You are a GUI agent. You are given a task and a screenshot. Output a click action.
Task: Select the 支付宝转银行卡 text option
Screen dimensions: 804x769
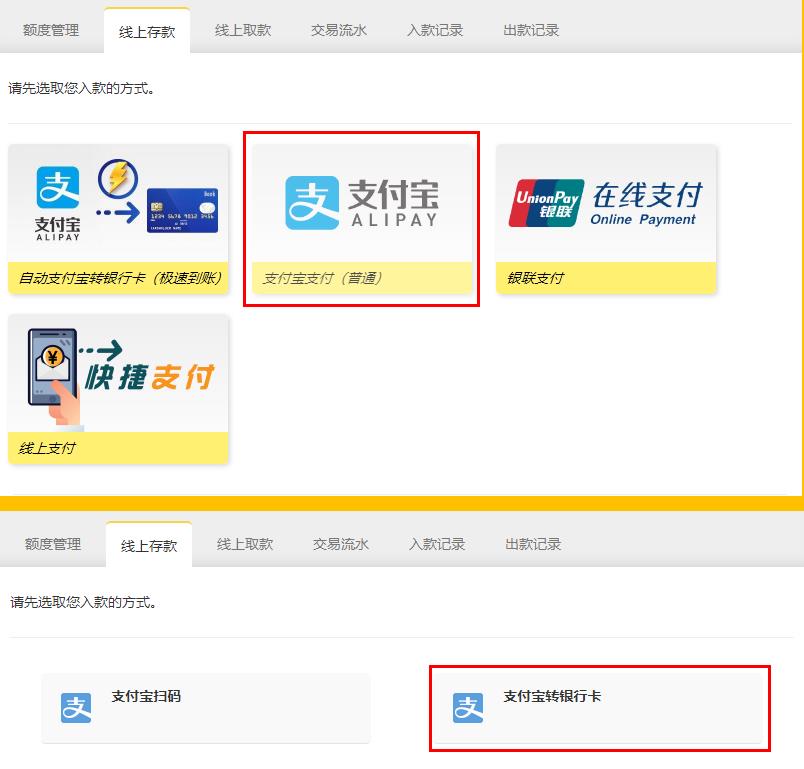pos(552,696)
